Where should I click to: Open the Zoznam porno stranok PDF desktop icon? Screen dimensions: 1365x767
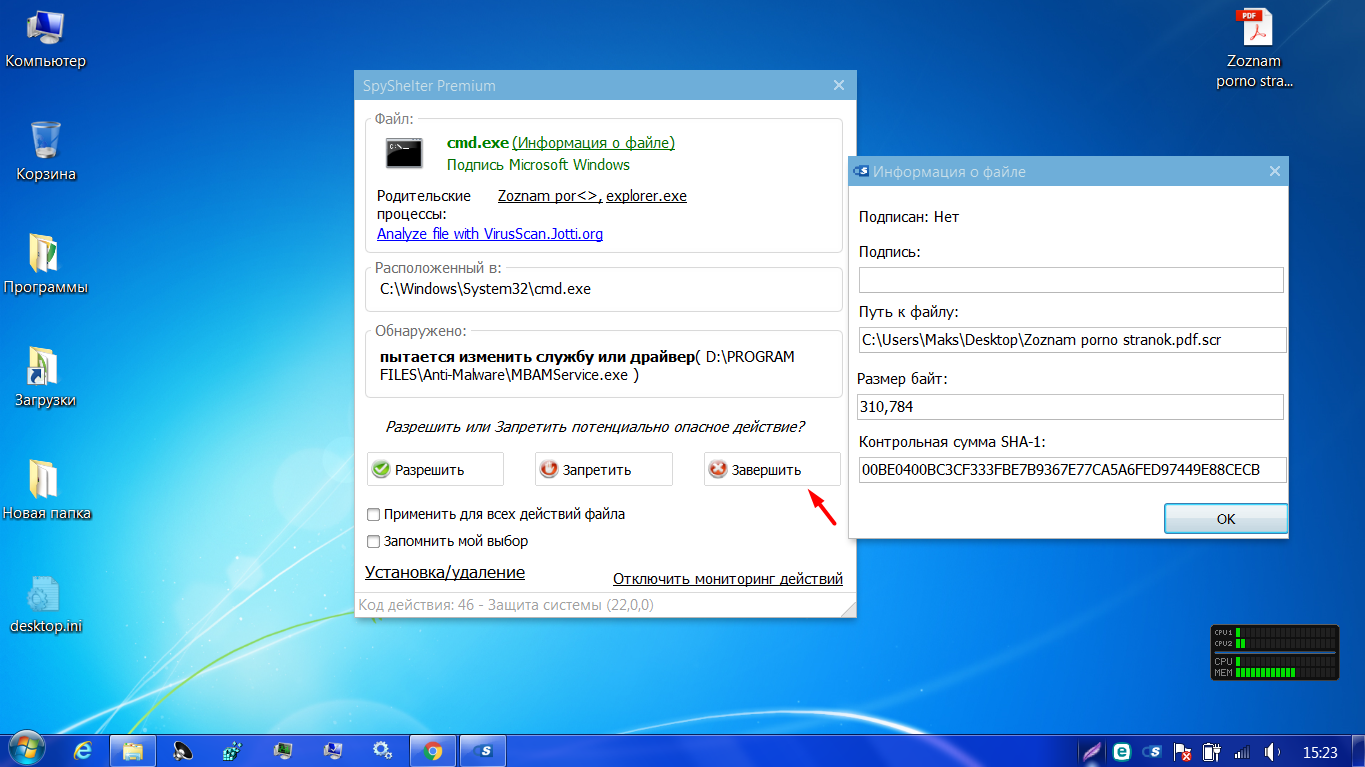(x=1254, y=29)
